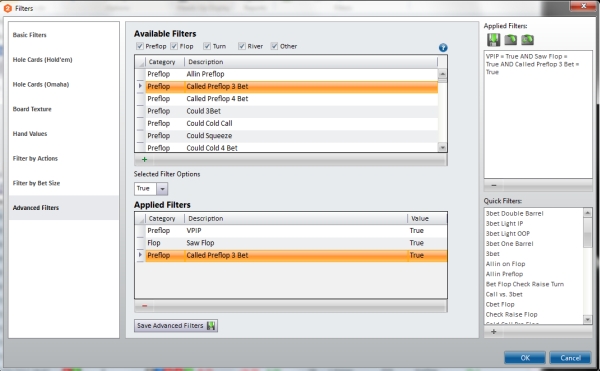The image size is (600, 371).
Task: Choose 3bet Light IP quick filter
Action: click(x=504, y=223)
